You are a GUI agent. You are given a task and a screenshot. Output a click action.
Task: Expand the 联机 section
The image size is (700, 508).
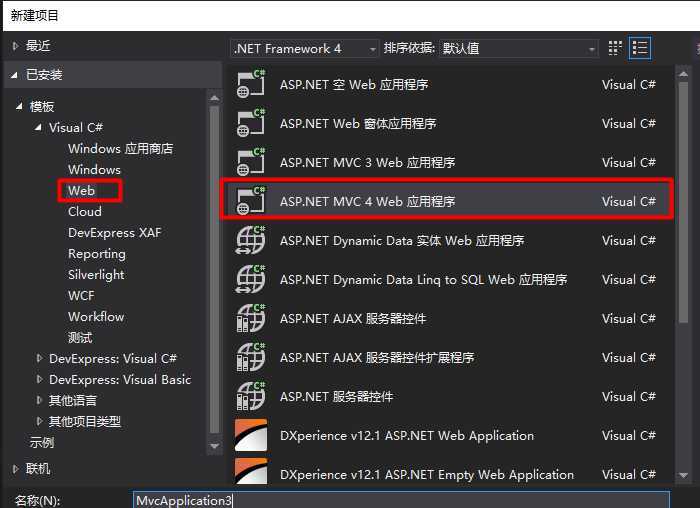pos(16,469)
